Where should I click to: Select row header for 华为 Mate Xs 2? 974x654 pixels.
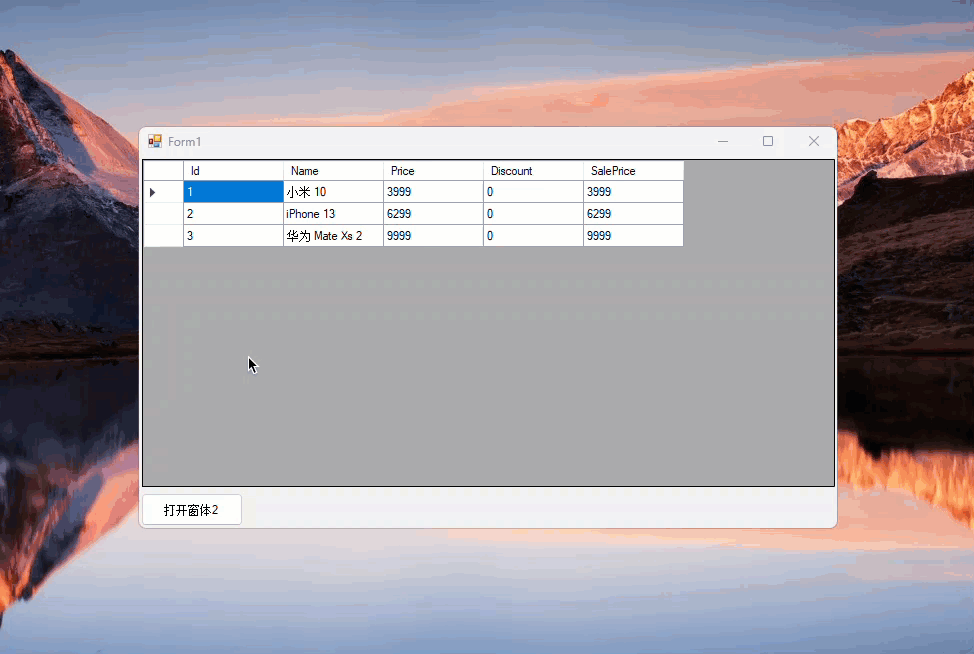coord(163,236)
